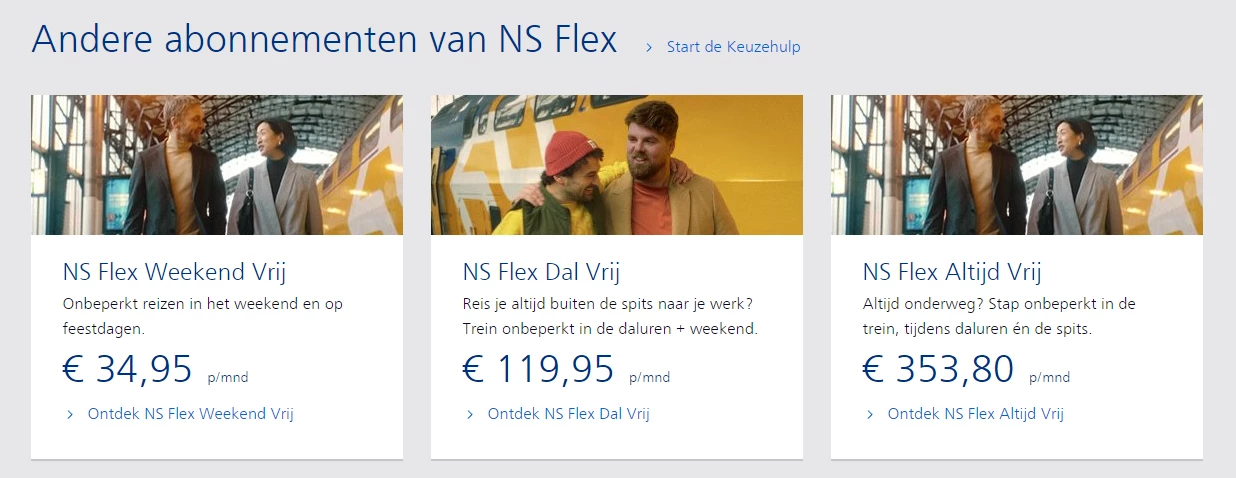Click the Dal Vrij description about daluren
1236x478 pixels.
tap(610, 315)
